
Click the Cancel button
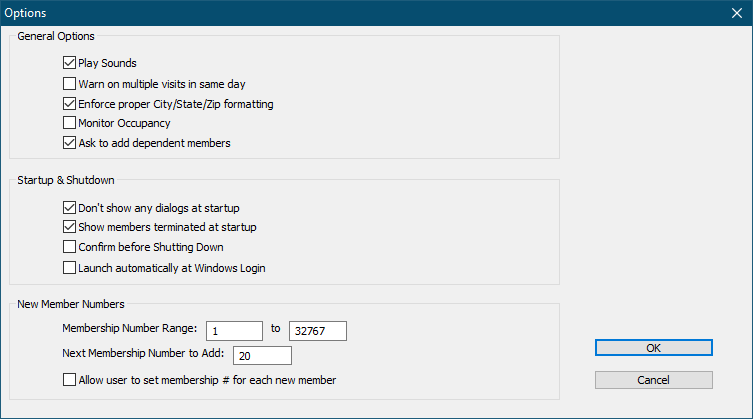[x=653, y=380]
